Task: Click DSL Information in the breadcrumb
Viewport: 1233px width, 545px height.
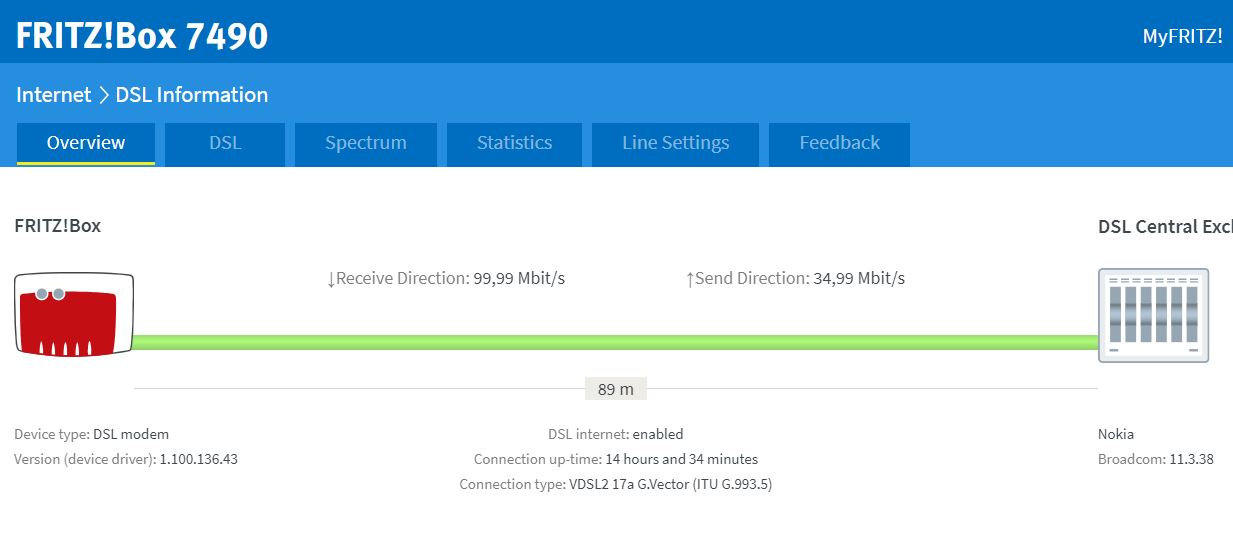Action: (192, 95)
